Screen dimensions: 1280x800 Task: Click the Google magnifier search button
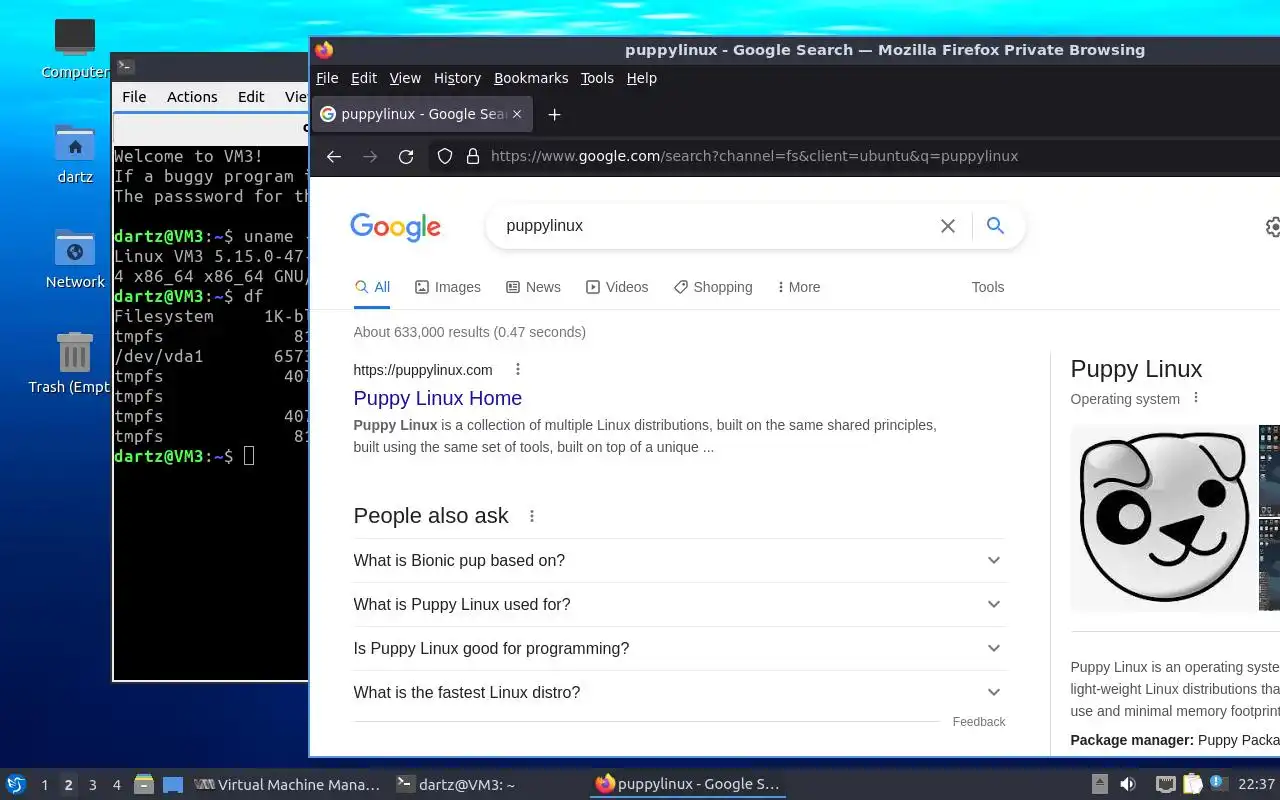(995, 226)
